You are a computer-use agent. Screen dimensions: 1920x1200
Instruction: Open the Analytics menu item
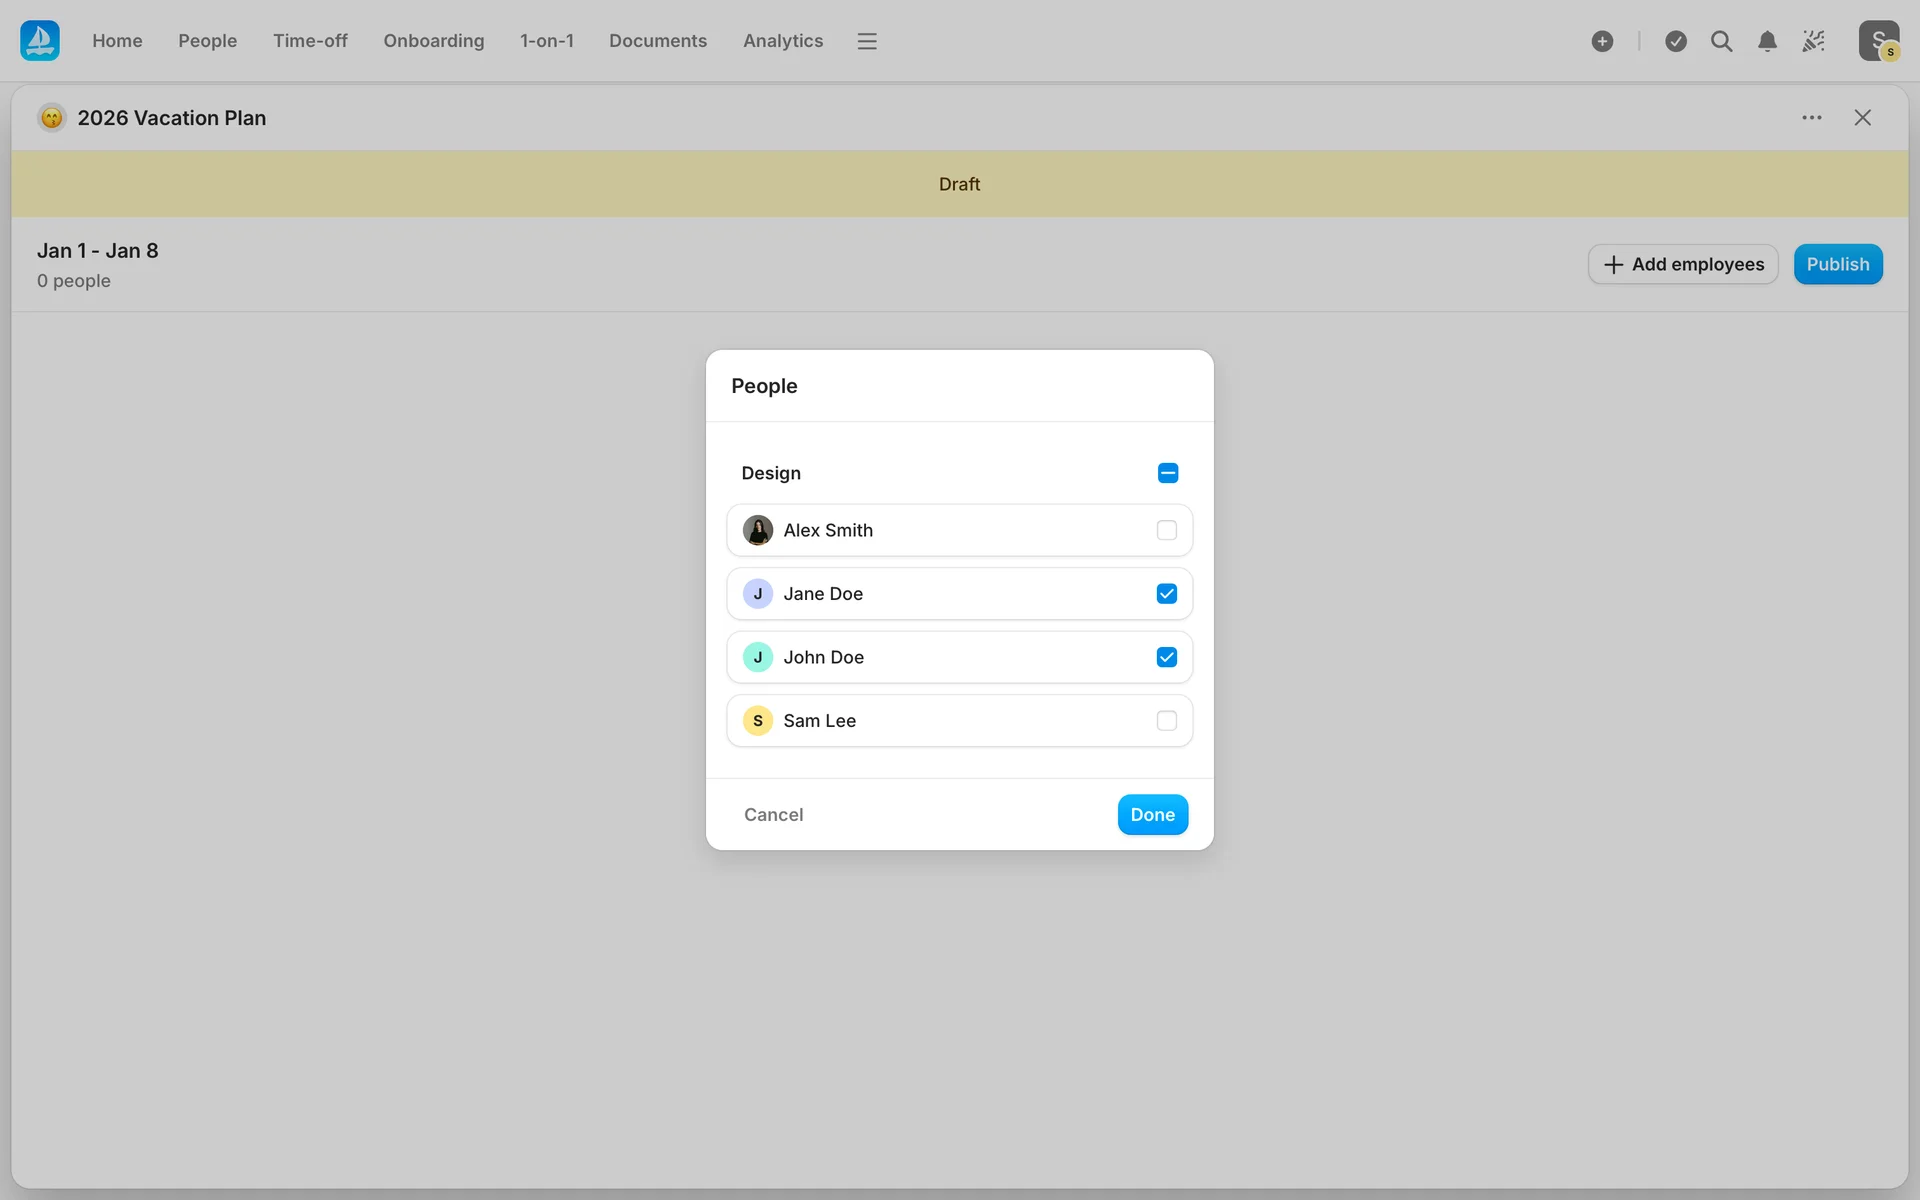(x=782, y=41)
